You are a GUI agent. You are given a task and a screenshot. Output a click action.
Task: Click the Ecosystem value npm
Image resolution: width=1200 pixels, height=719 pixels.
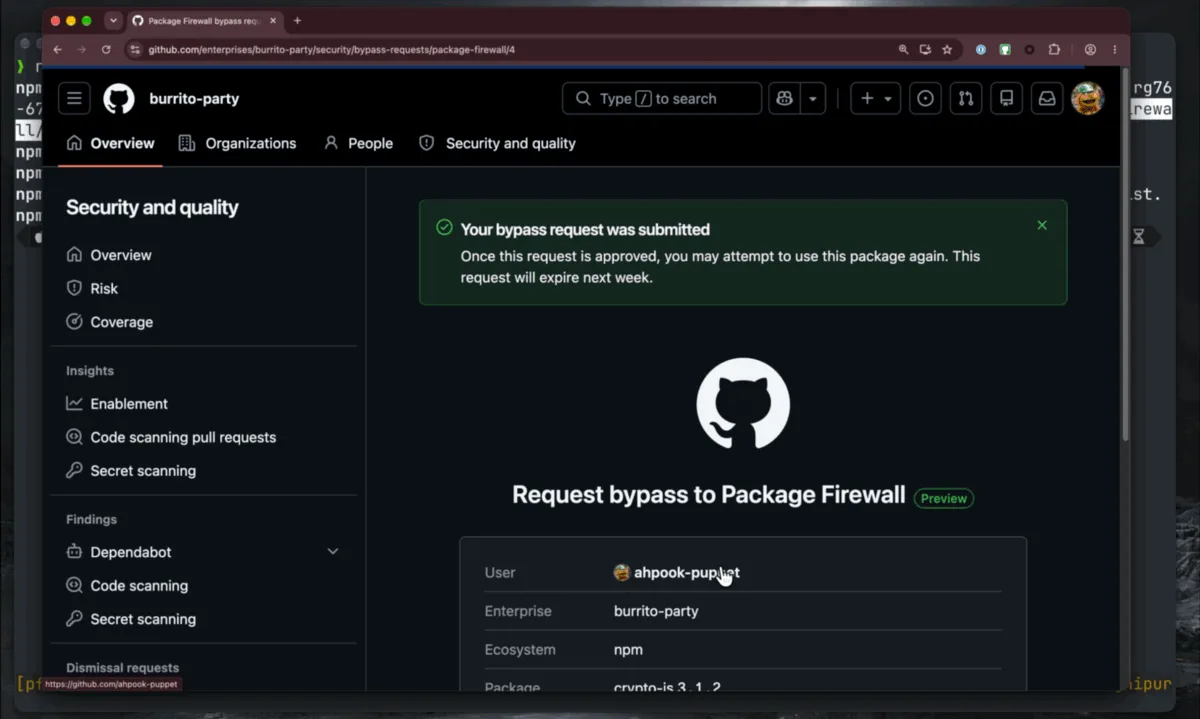pos(628,650)
